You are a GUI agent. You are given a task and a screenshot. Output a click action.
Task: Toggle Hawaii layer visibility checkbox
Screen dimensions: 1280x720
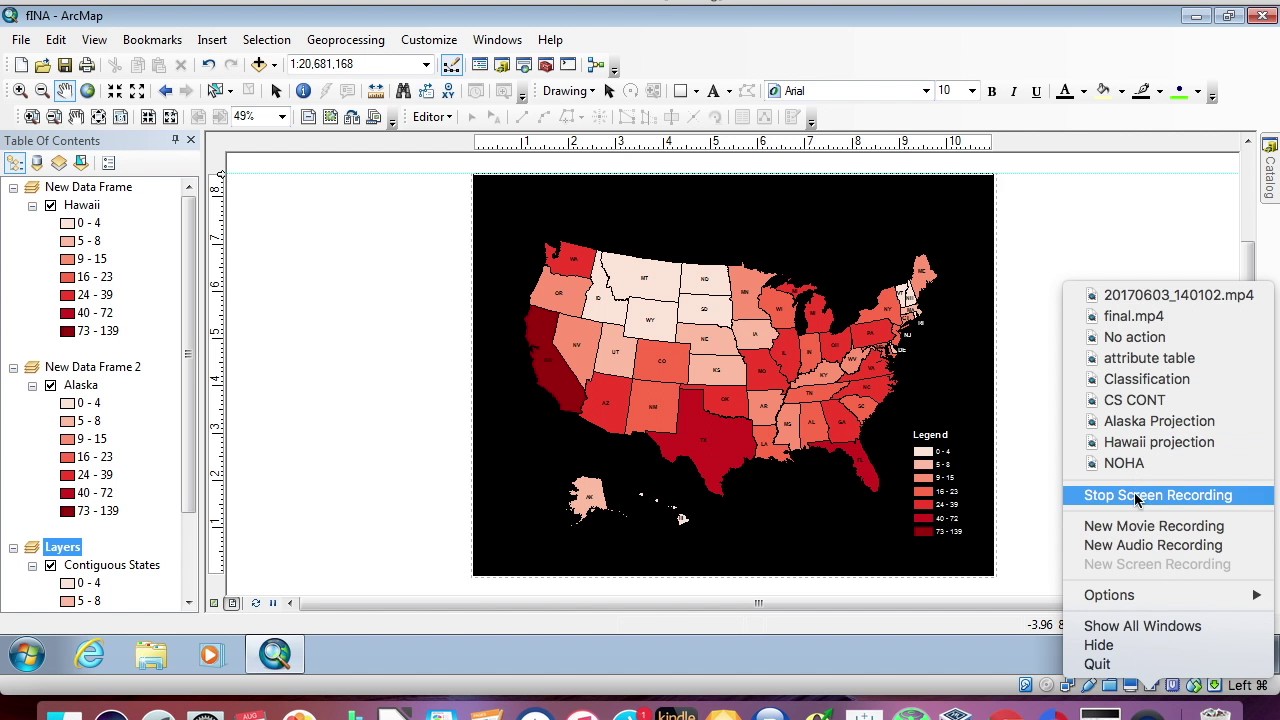[x=51, y=205]
